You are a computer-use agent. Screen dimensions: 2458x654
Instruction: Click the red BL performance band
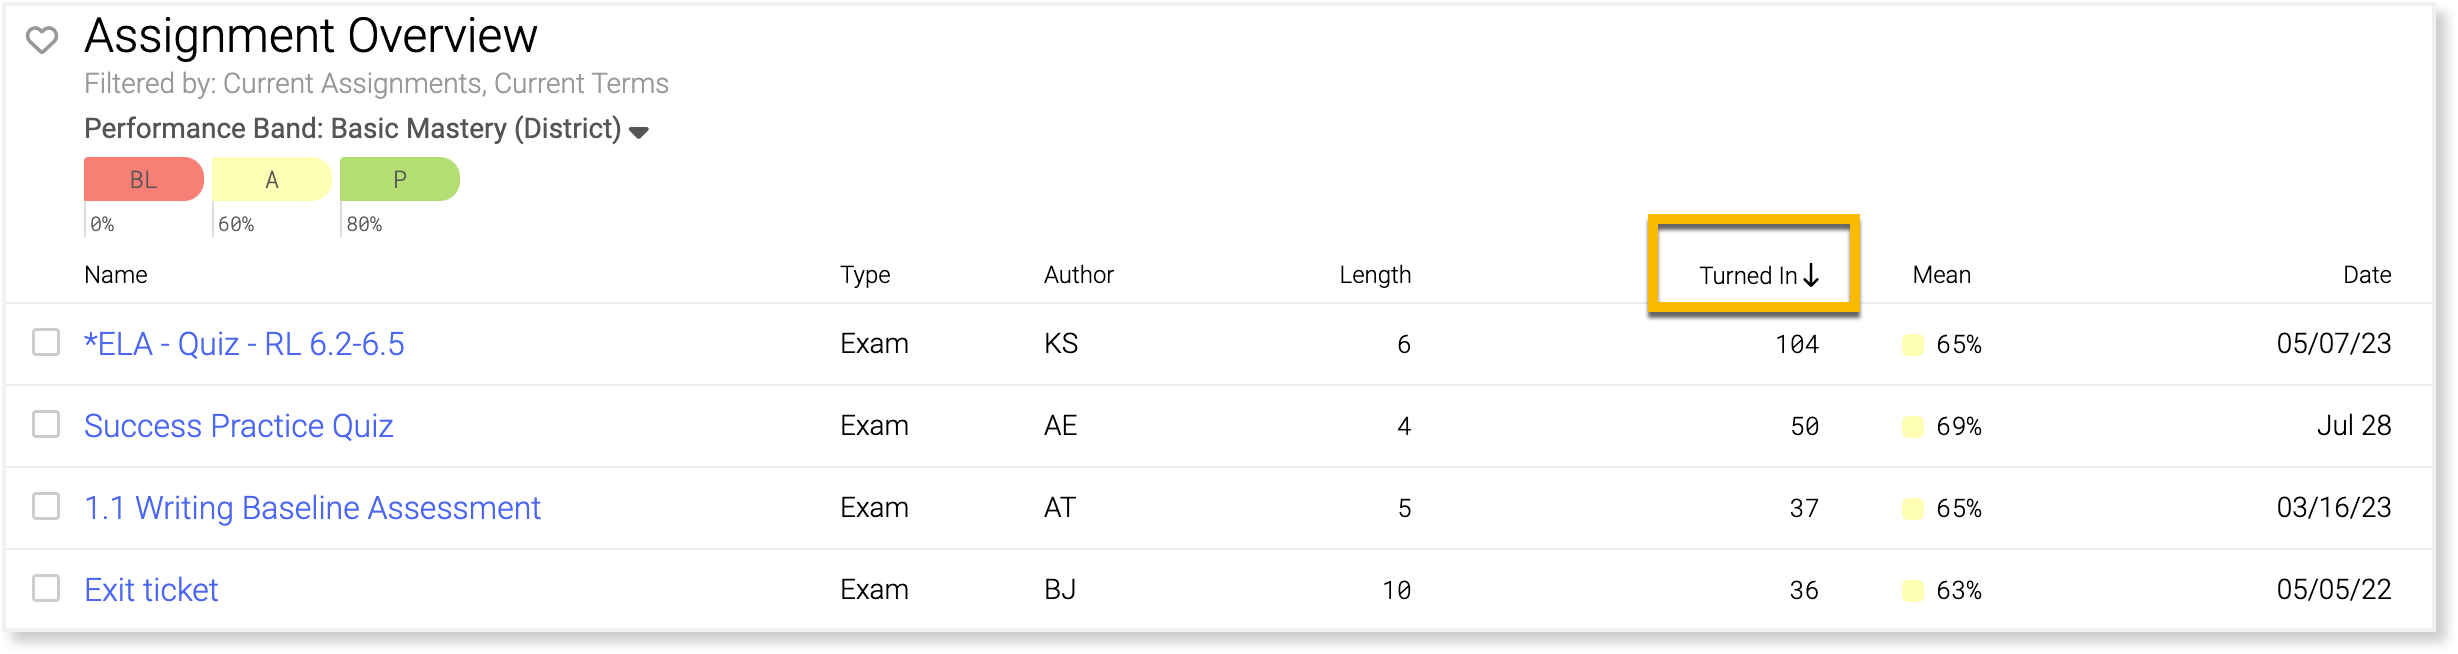point(143,180)
